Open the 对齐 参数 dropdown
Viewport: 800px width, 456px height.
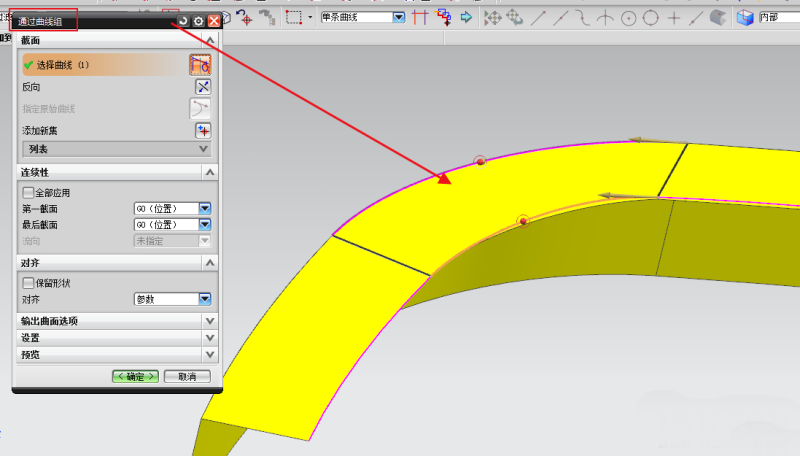tap(204, 299)
